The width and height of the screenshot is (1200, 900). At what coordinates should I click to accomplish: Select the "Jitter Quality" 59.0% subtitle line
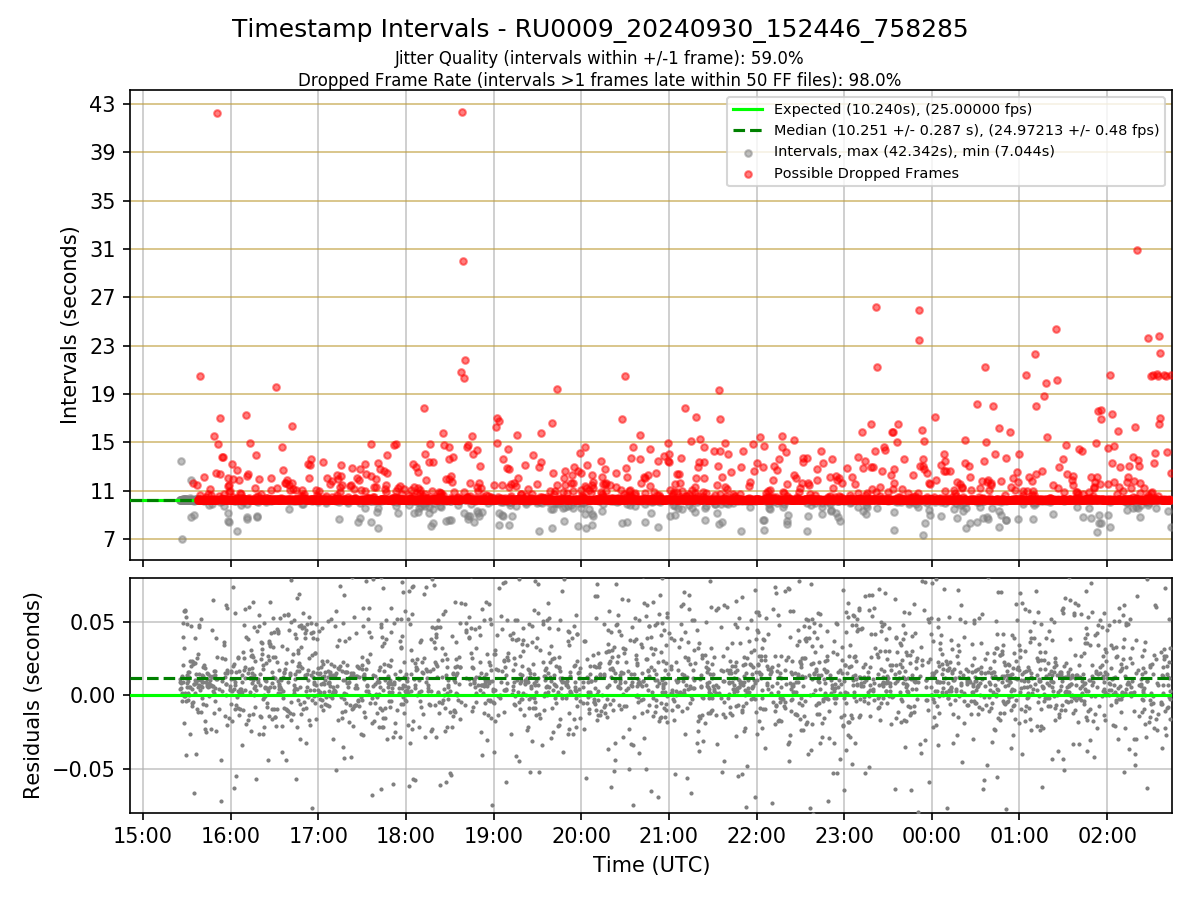(x=600, y=58)
